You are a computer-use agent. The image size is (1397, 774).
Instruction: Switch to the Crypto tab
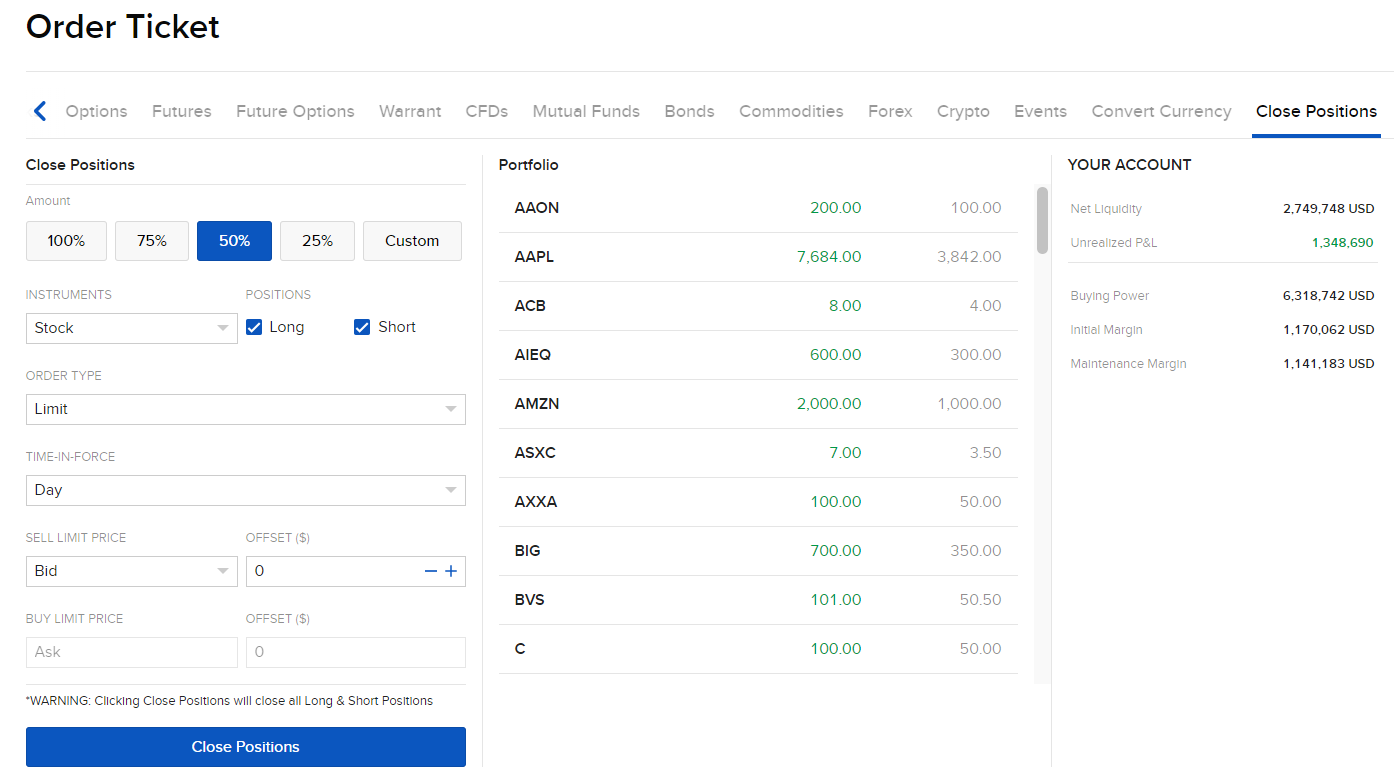962,111
